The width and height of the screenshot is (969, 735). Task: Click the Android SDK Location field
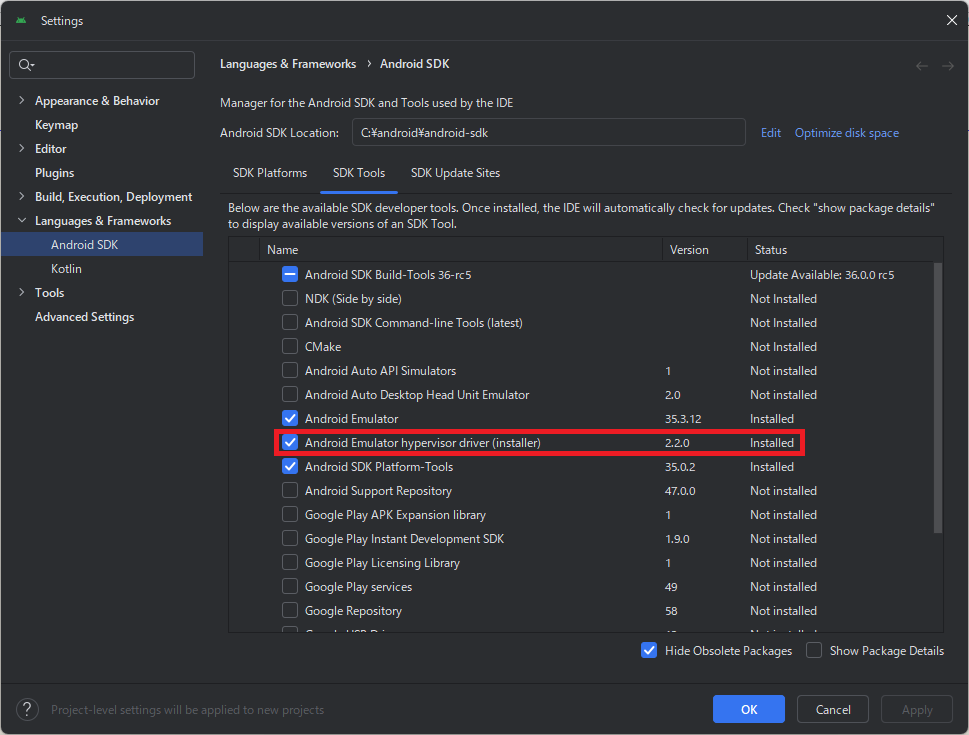point(548,133)
